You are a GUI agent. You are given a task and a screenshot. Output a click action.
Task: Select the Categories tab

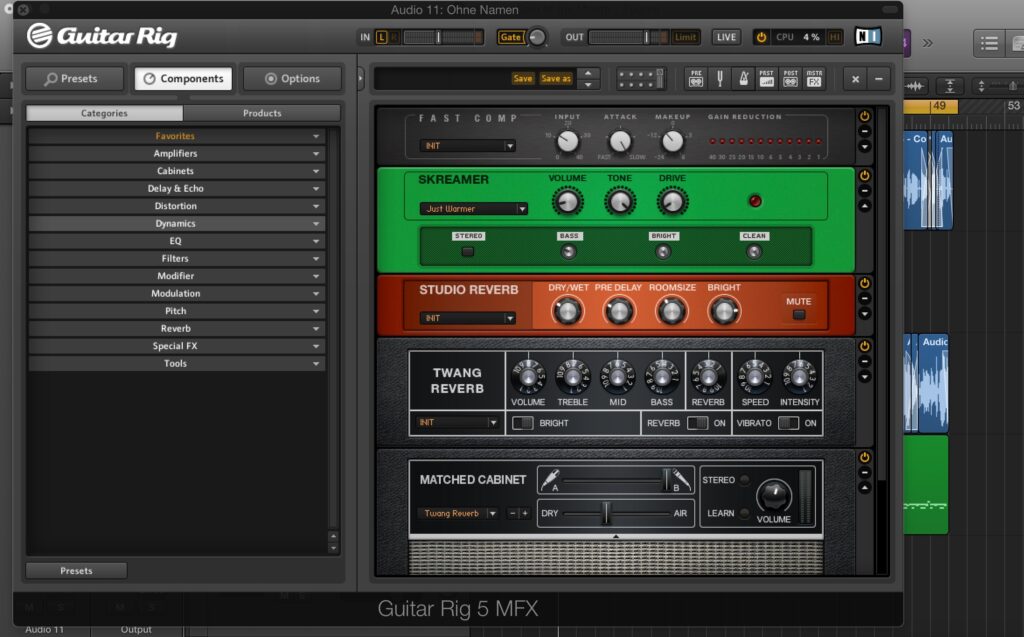(104, 113)
